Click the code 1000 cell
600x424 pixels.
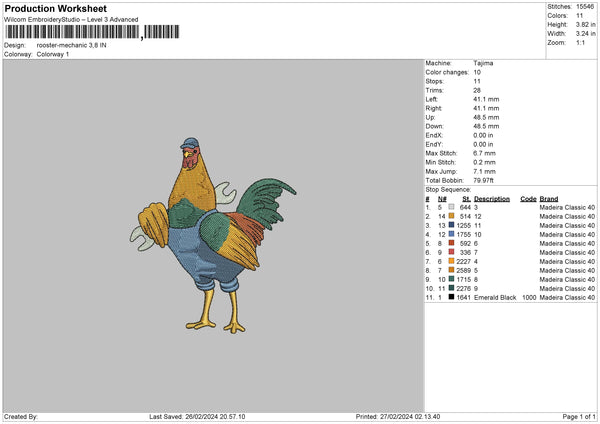coord(529,297)
